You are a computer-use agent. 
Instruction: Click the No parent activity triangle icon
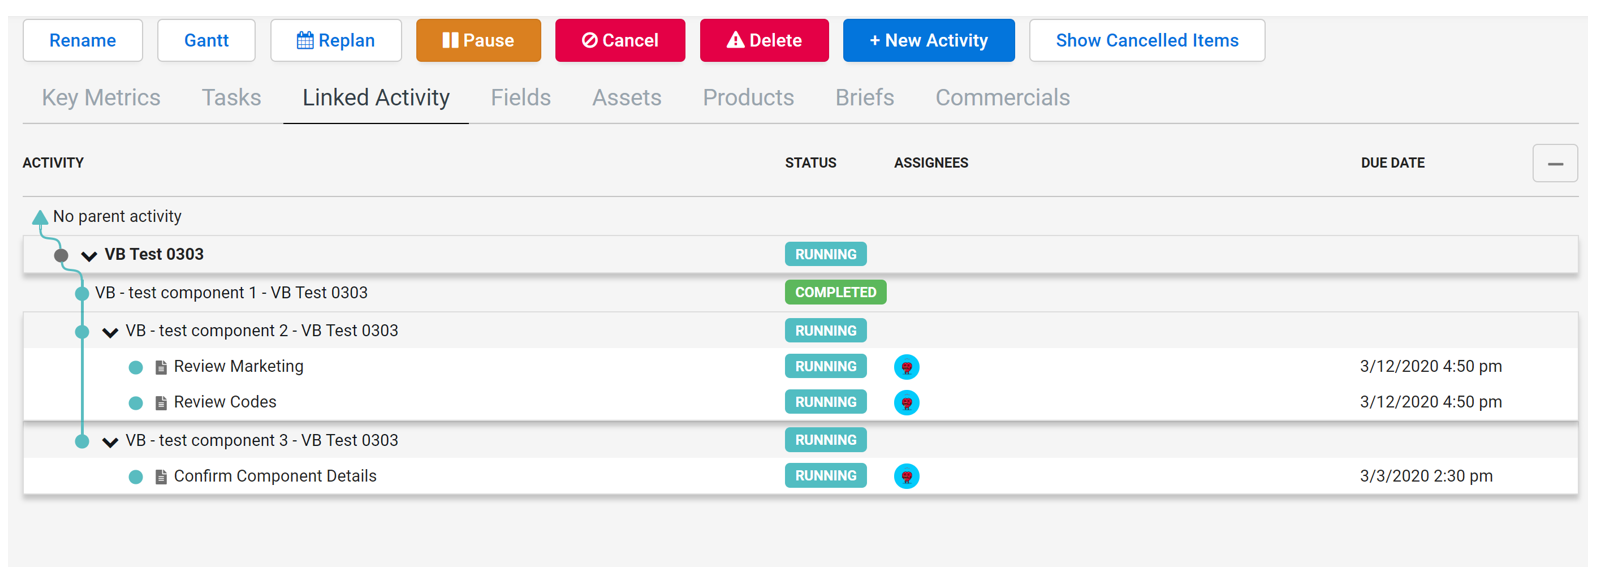[x=40, y=217]
